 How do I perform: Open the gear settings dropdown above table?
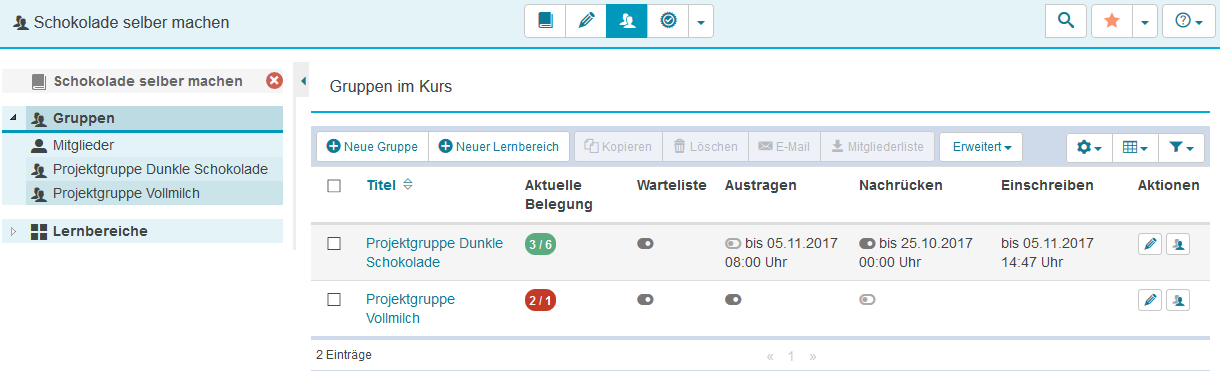click(1089, 147)
